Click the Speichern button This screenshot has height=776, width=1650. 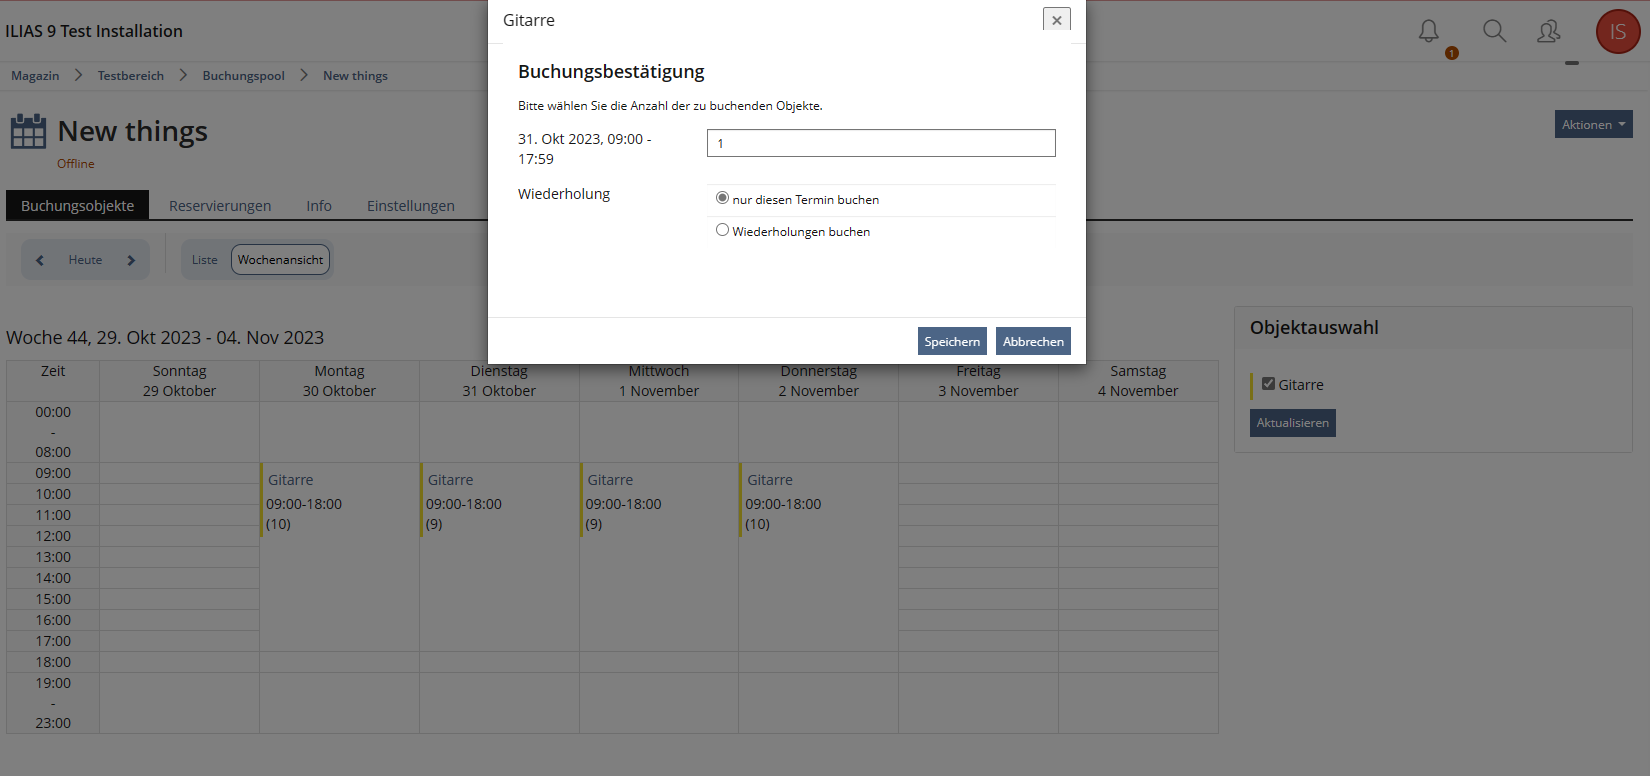951,342
